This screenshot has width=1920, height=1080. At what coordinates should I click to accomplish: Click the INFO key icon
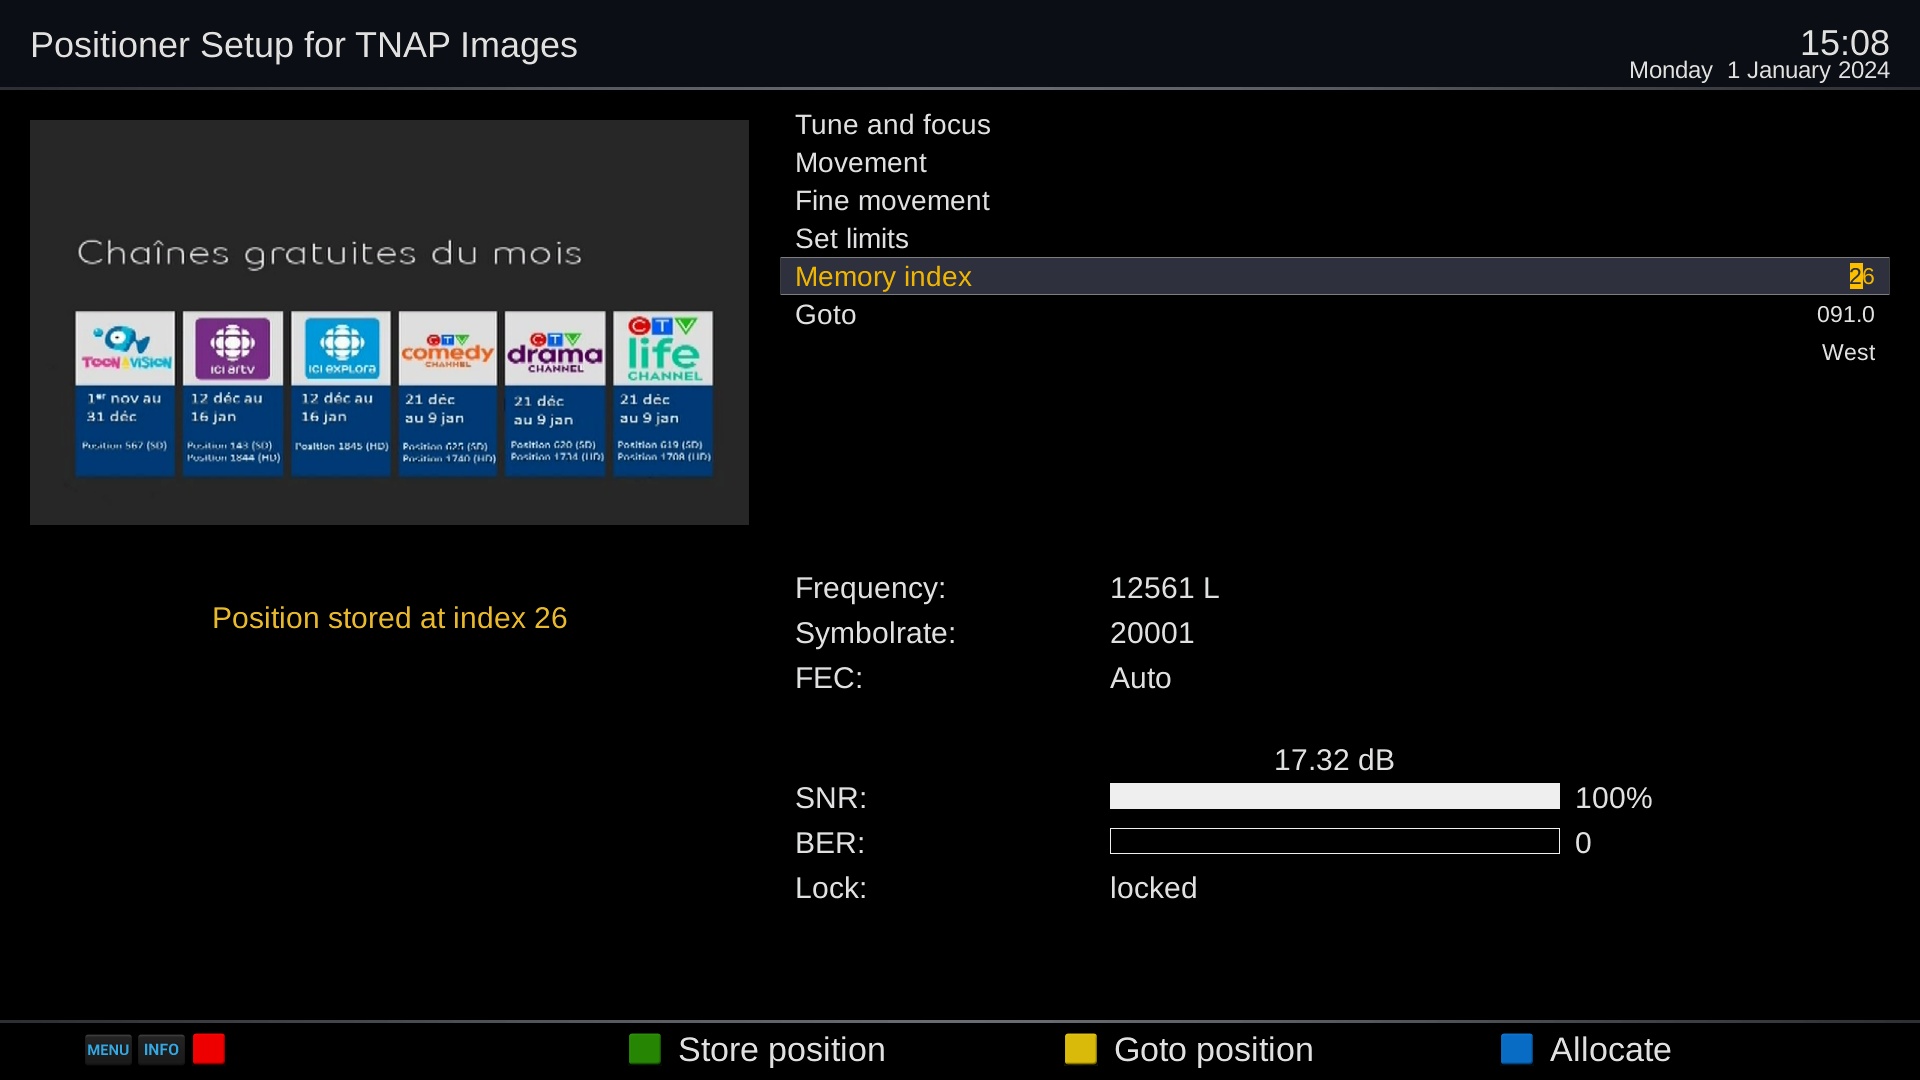click(x=161, y=1049)
